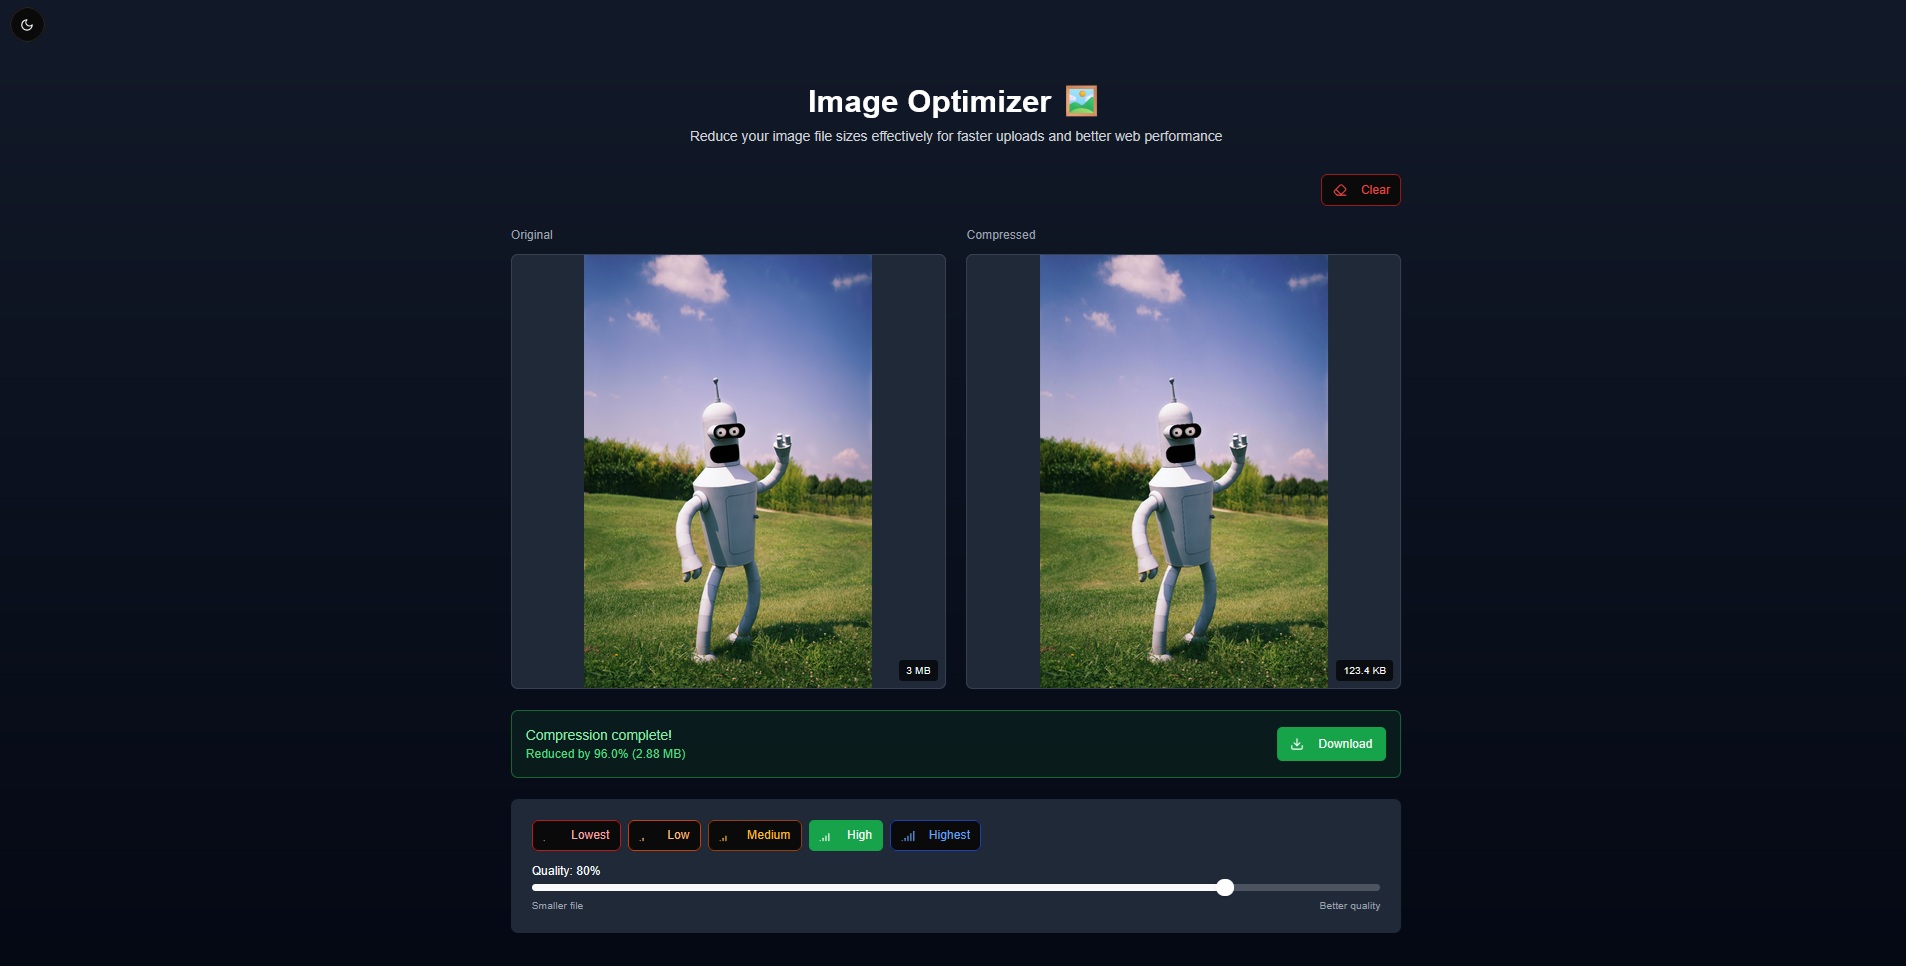
Task: Select Medium quality preset
Action: (755, 835)
